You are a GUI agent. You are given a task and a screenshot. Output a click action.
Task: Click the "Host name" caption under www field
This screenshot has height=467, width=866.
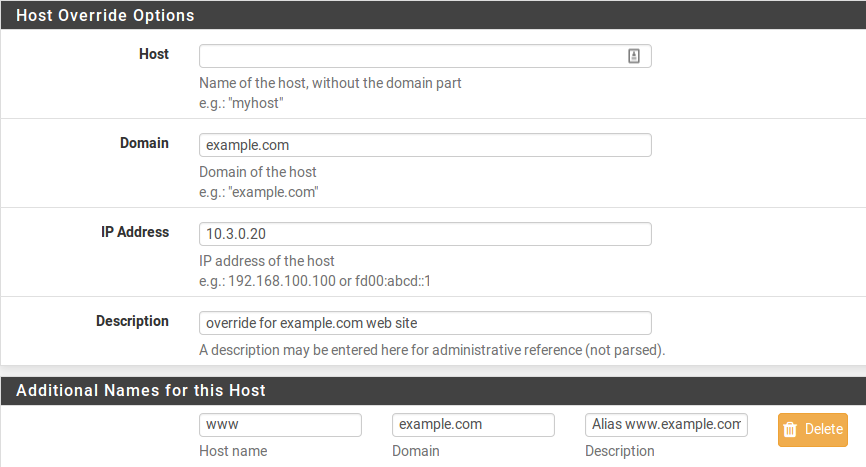pyautogui.click(x=233, y=451)
